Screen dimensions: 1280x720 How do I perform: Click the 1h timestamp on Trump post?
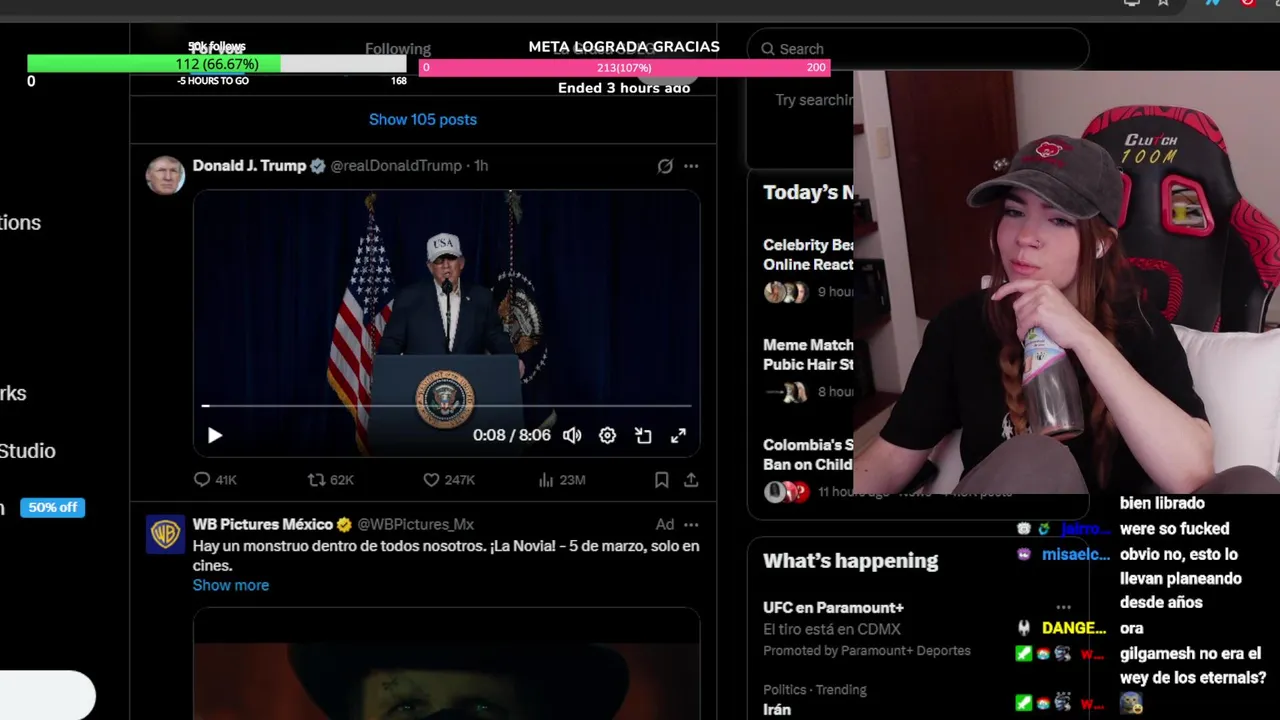click(x=481, y=166)
